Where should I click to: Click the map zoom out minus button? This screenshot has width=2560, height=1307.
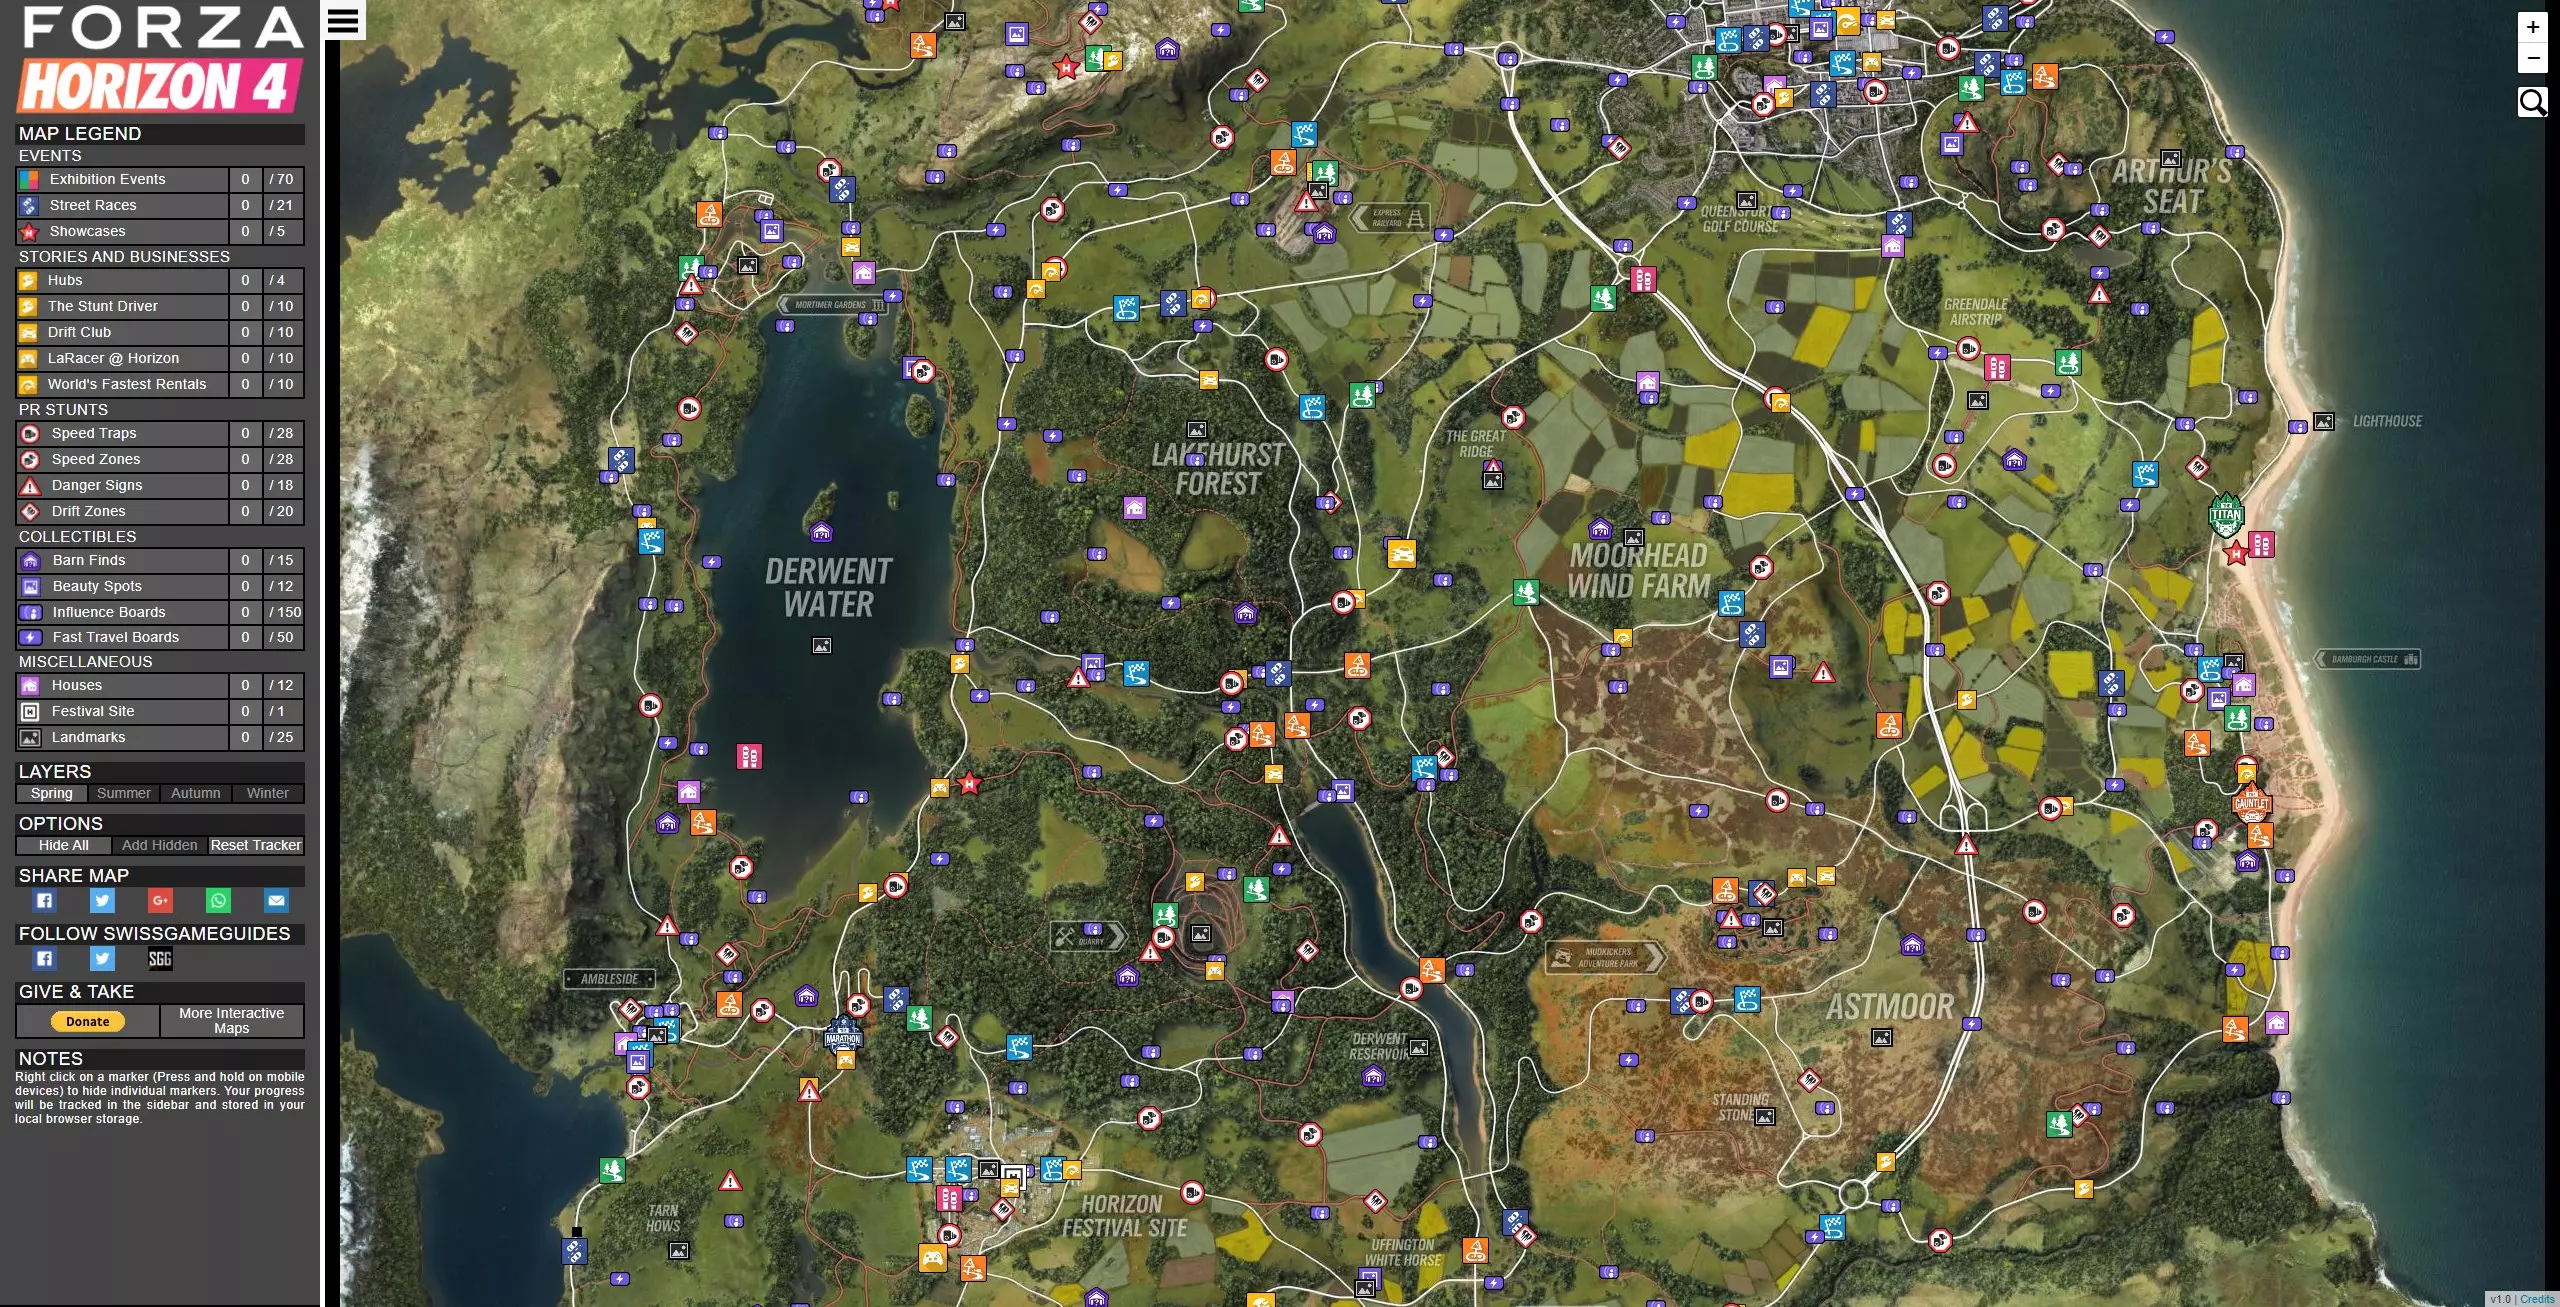(2532, 58)
